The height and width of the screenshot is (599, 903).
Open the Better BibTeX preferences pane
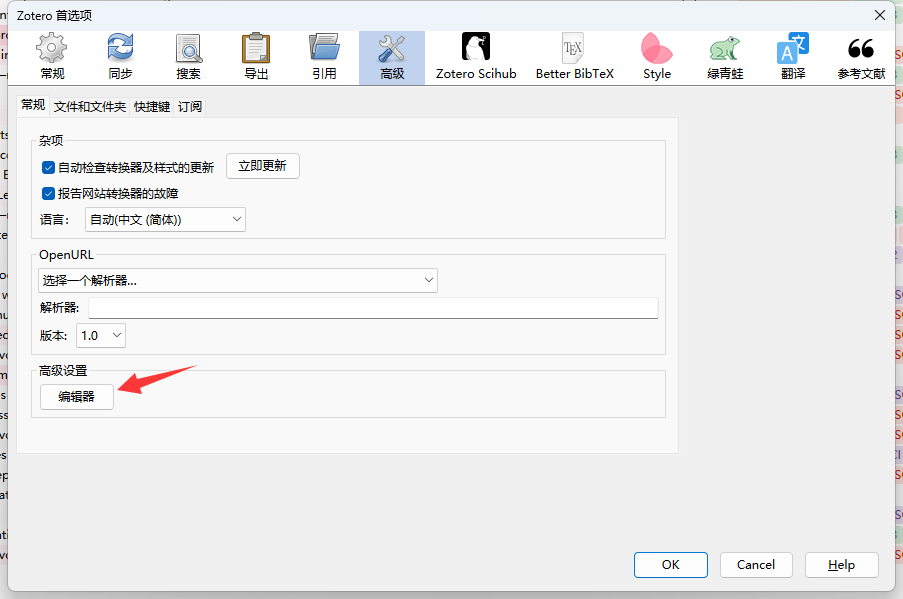[575, 58]
